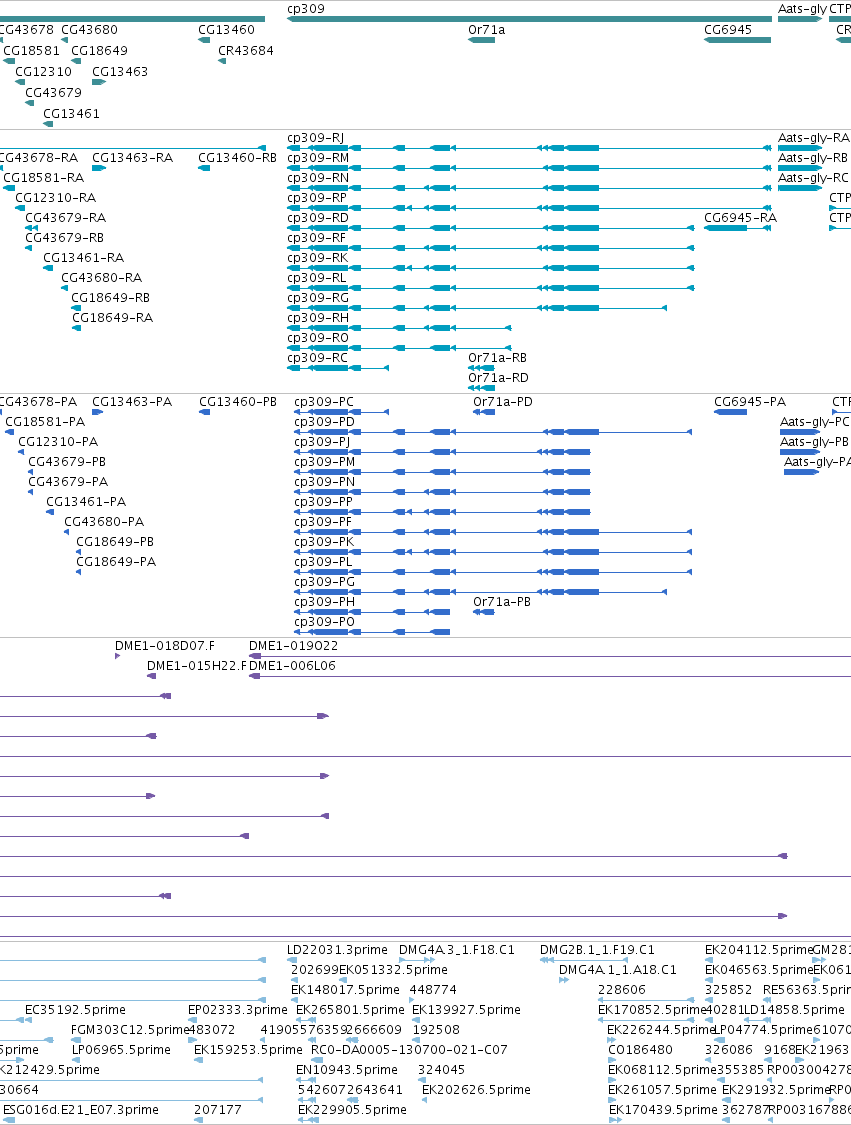Select the CG43680 gene label

89,29
